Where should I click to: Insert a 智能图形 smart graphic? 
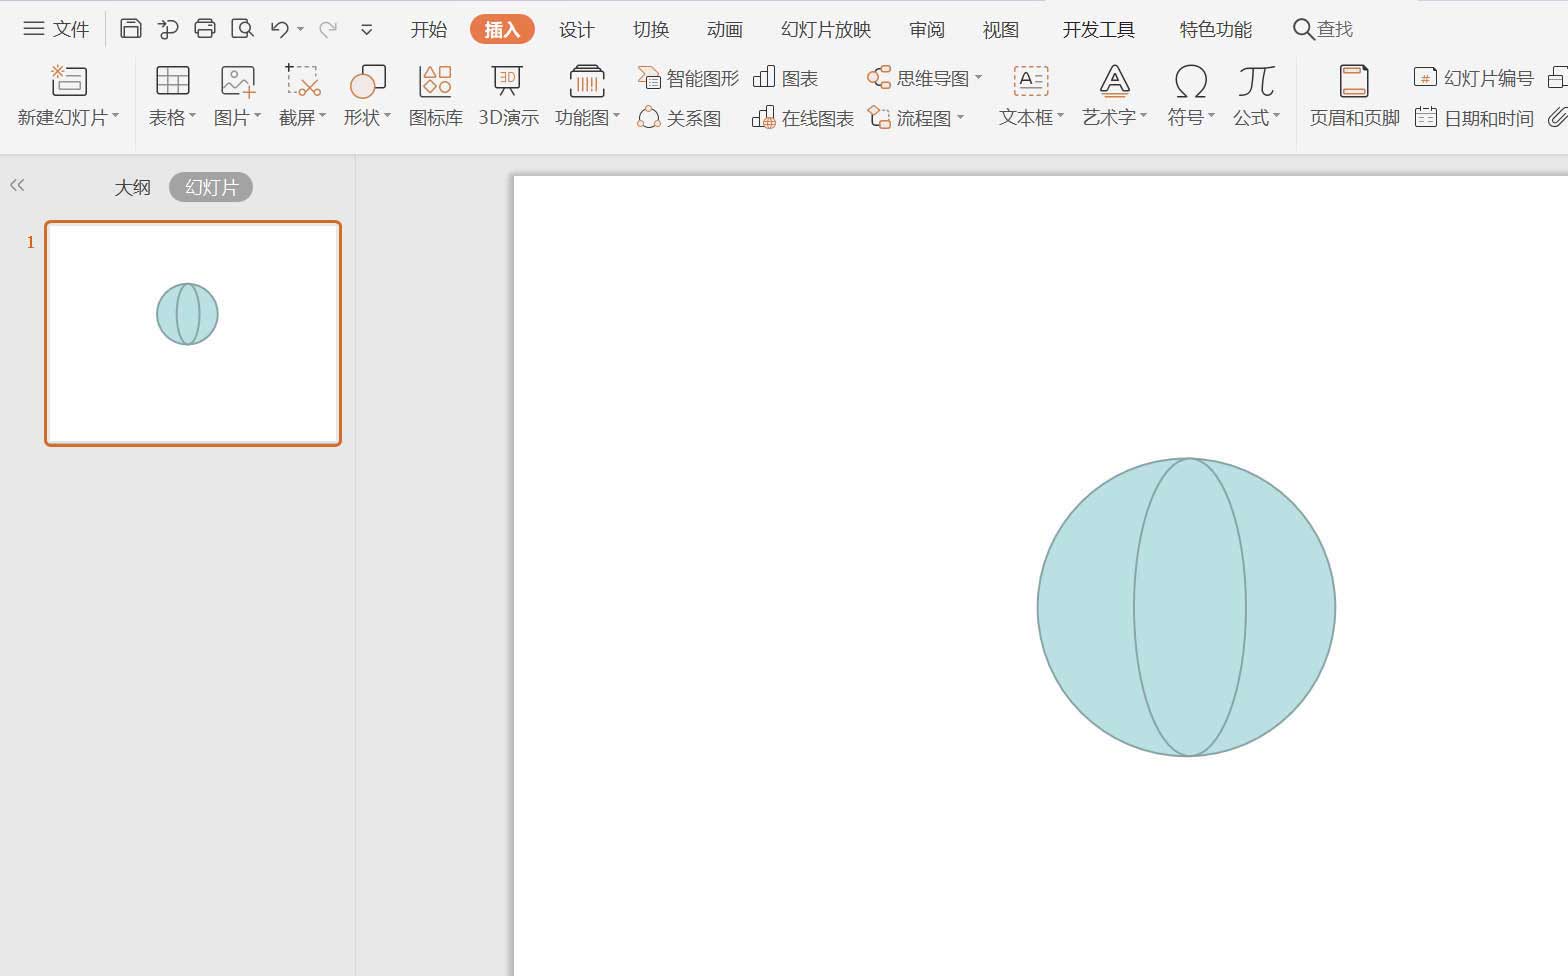[x=688, y=78]
